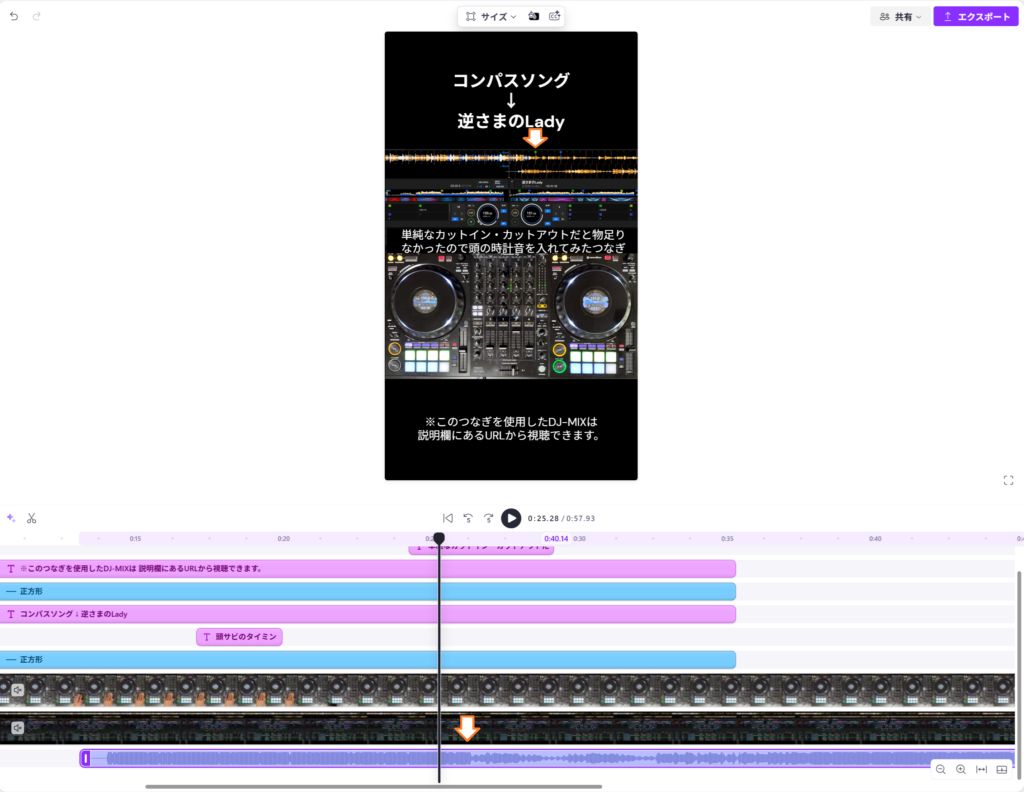Skip back 5 seconds
1024x792 pixels.
pos(467,518)
